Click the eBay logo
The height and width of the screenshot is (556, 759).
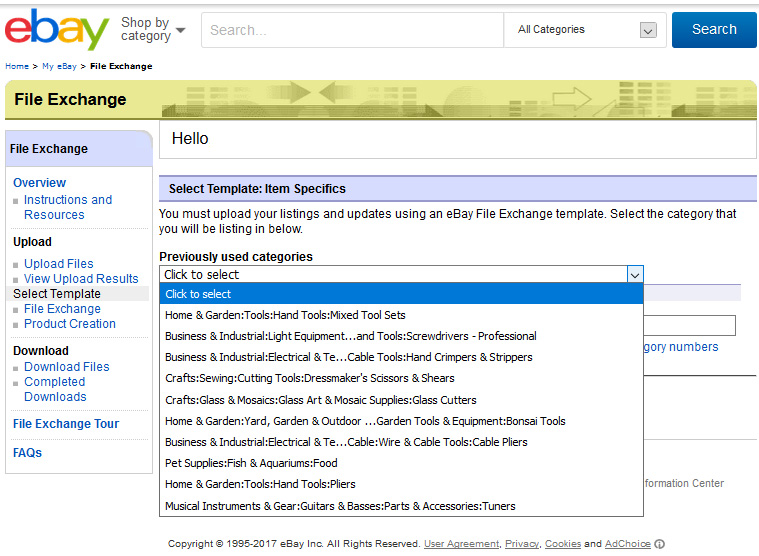click(x=57, y=30)
